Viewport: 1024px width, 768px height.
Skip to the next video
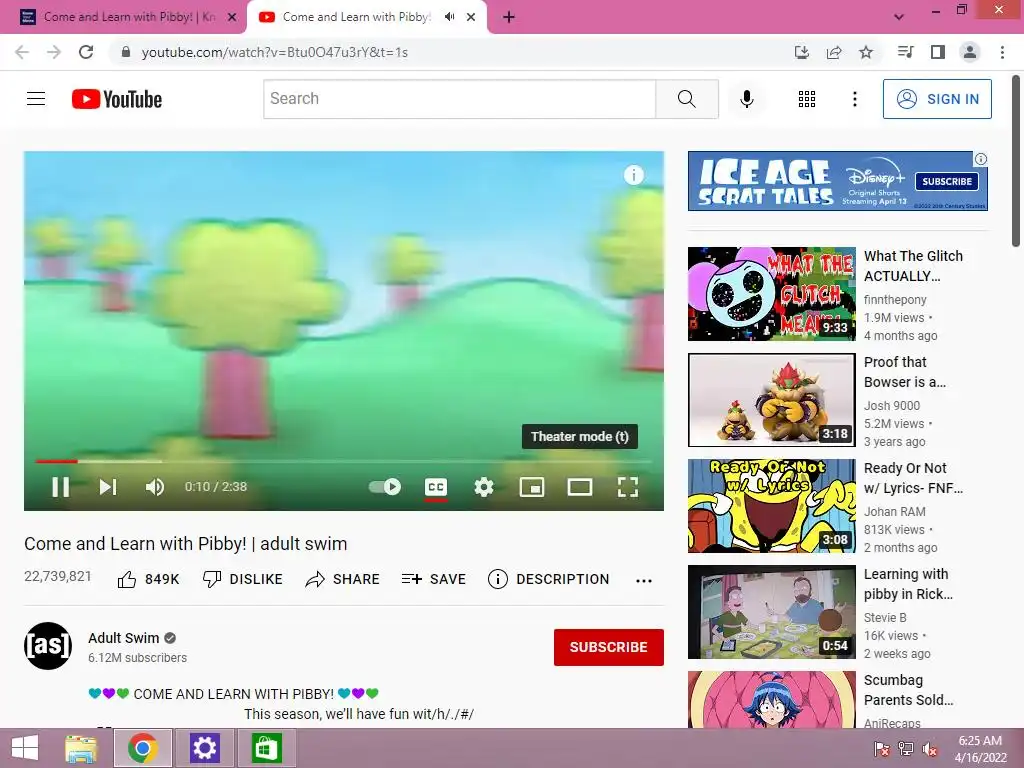pyautogui.click(x=108, y=487)
